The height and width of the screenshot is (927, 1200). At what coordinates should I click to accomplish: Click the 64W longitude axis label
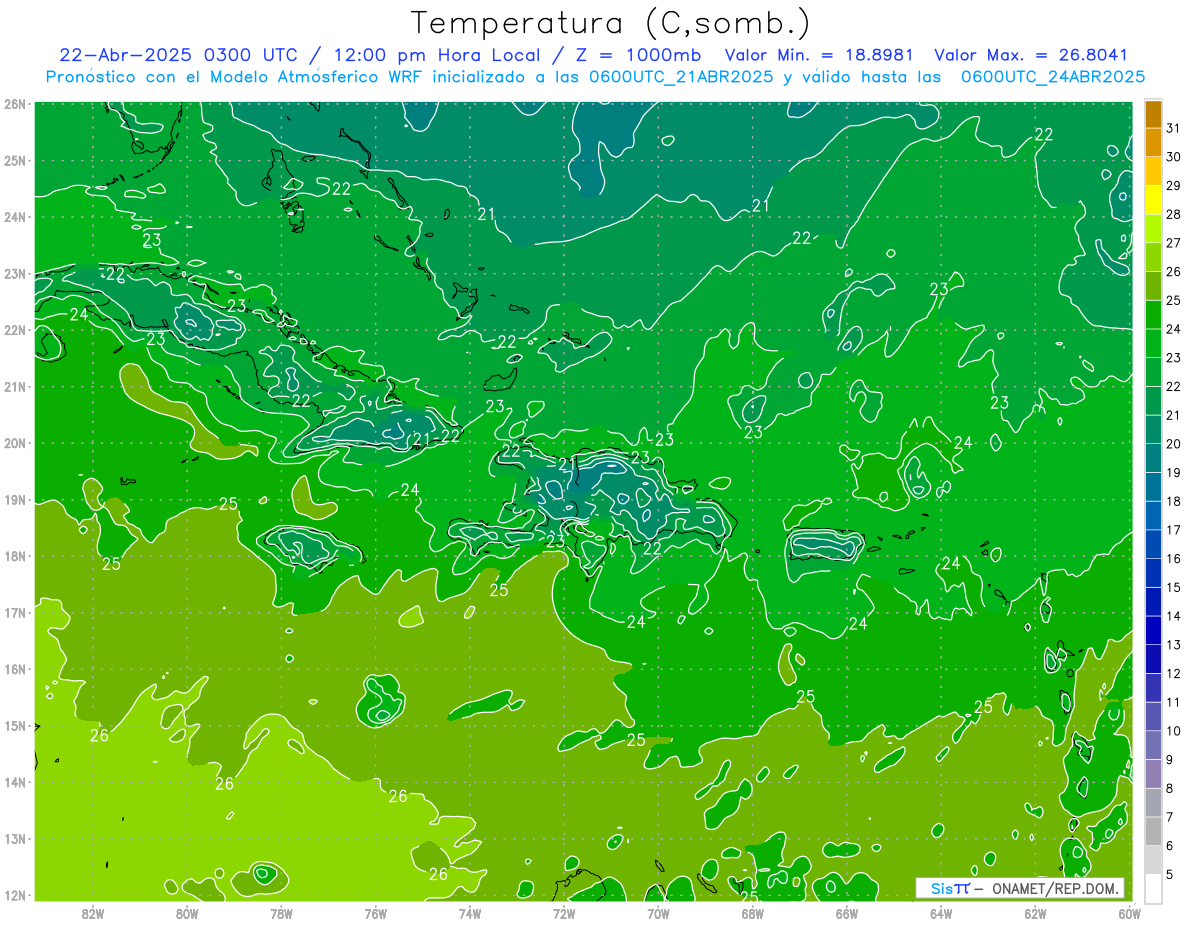941,913
